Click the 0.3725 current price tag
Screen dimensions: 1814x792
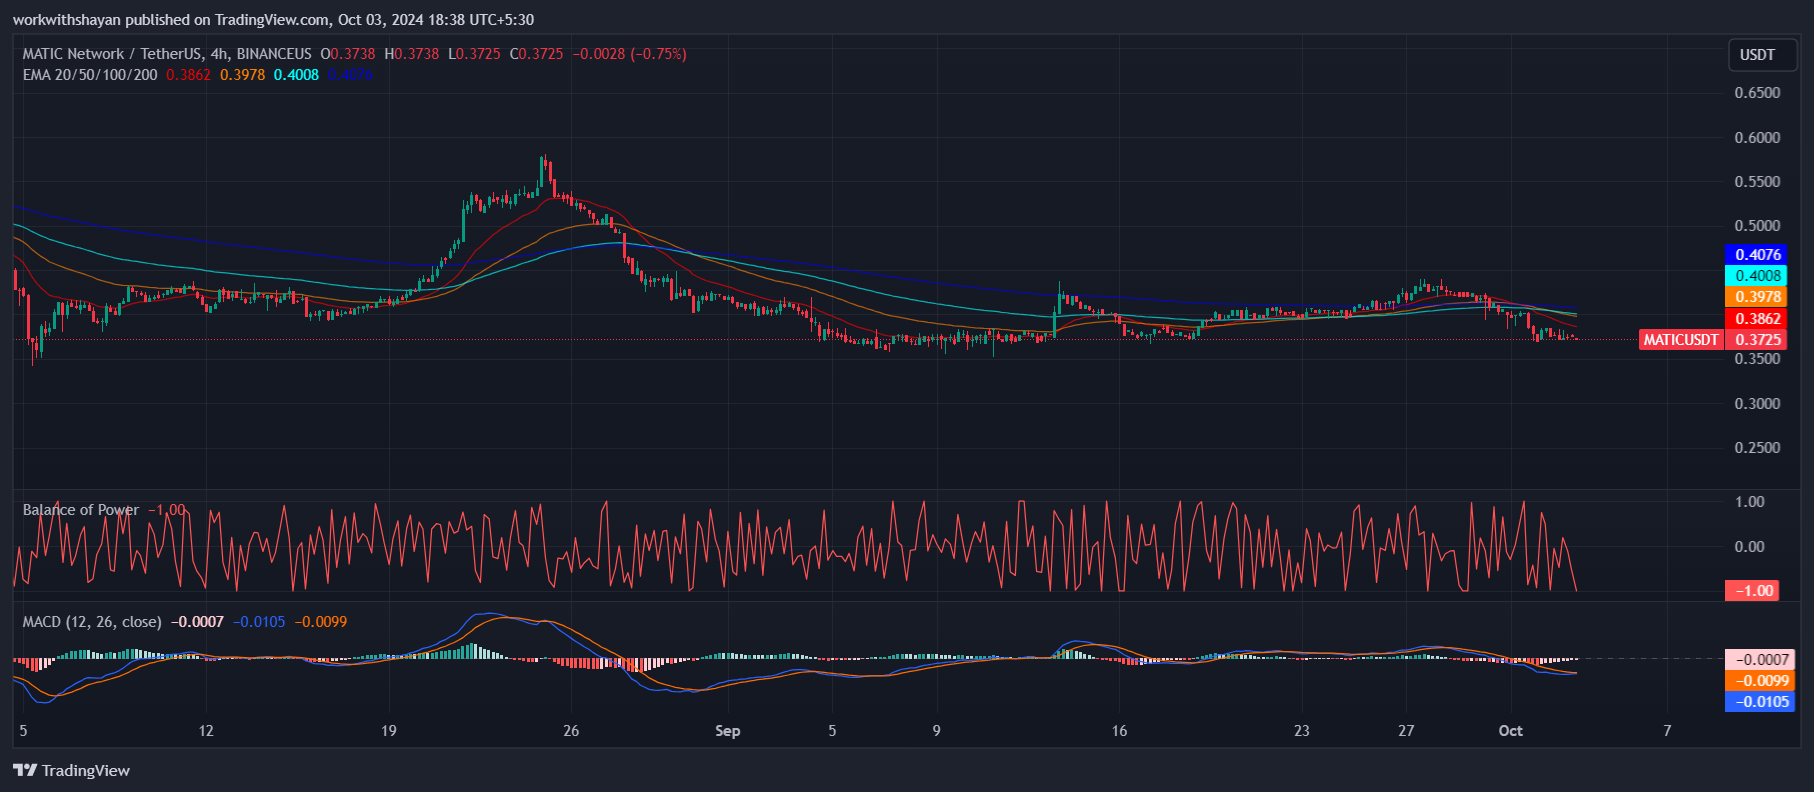point(1758,340)
